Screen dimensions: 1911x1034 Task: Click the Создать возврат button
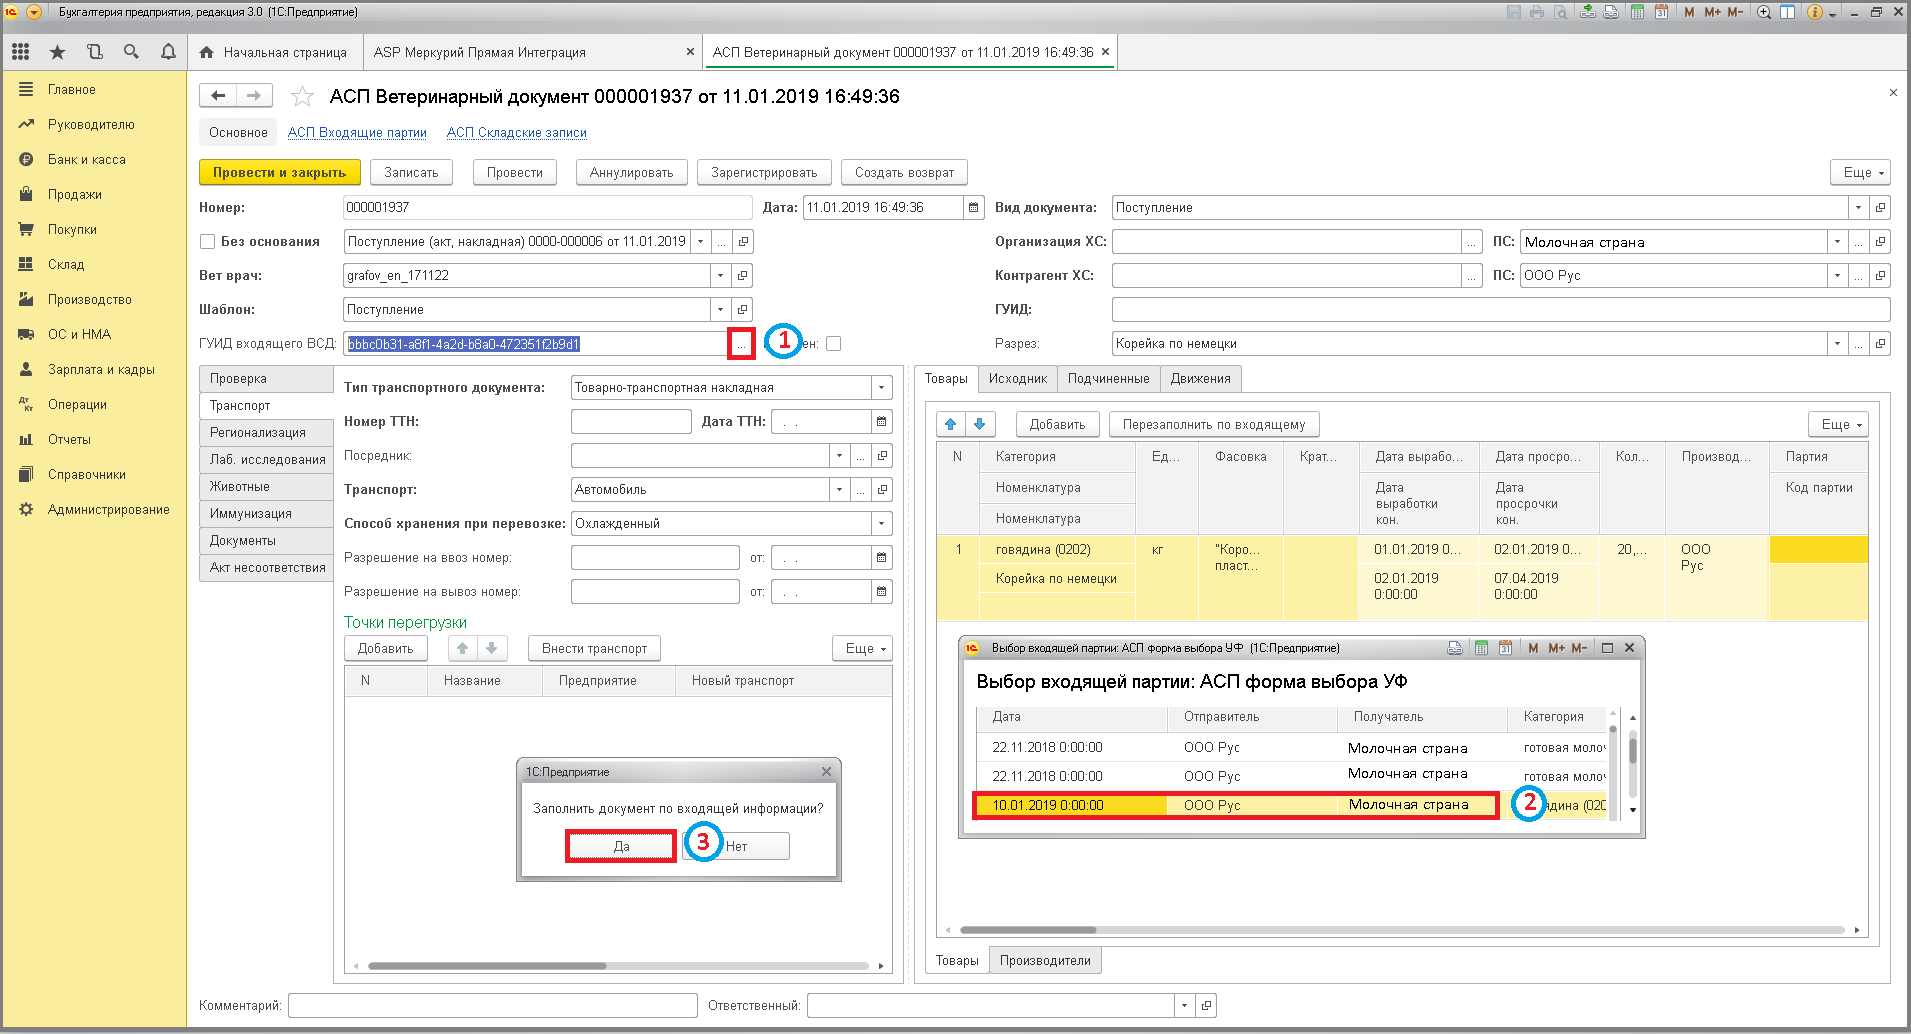tap(904, 172)
